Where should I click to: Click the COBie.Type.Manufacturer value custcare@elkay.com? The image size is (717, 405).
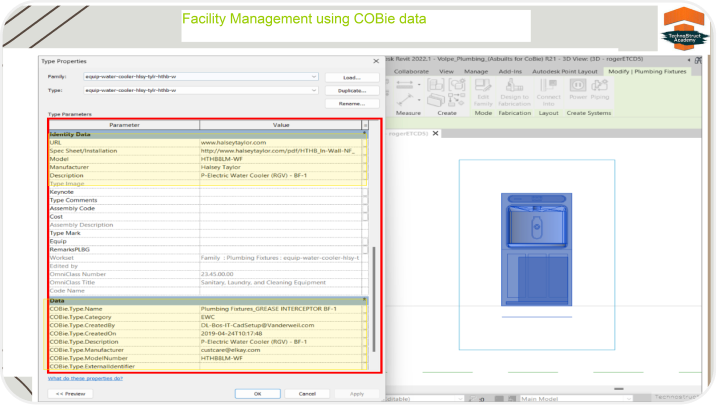tap(230, 350)
